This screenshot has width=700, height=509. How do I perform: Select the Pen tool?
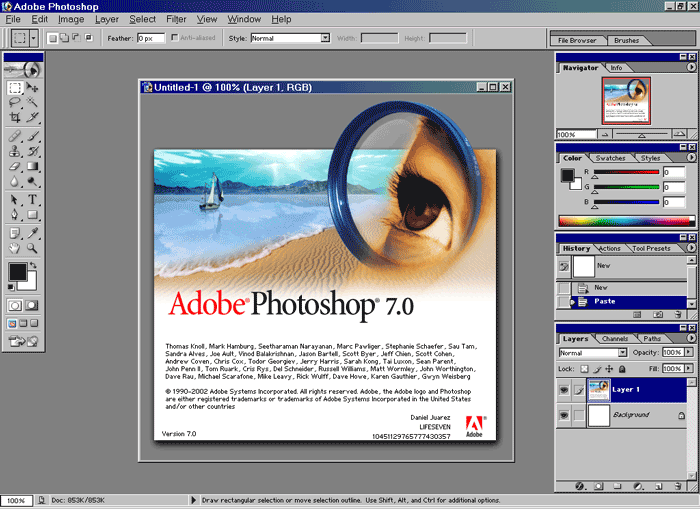click(14, 215)
